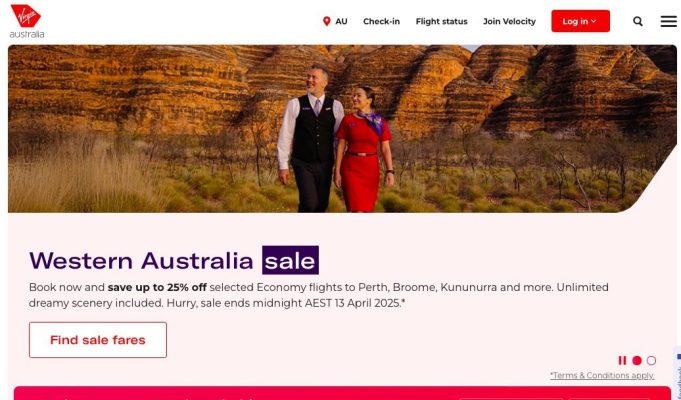This screenshot has width=681, height=400.
Task: Click the red promo banner at the bottom
Action: point(342,393)
